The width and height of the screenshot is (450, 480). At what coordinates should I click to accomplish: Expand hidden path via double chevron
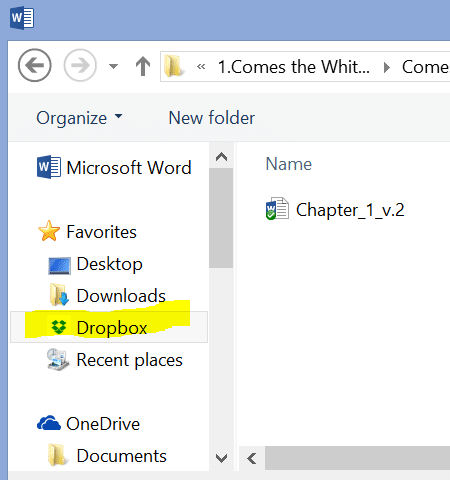click(x=201, y=67)
